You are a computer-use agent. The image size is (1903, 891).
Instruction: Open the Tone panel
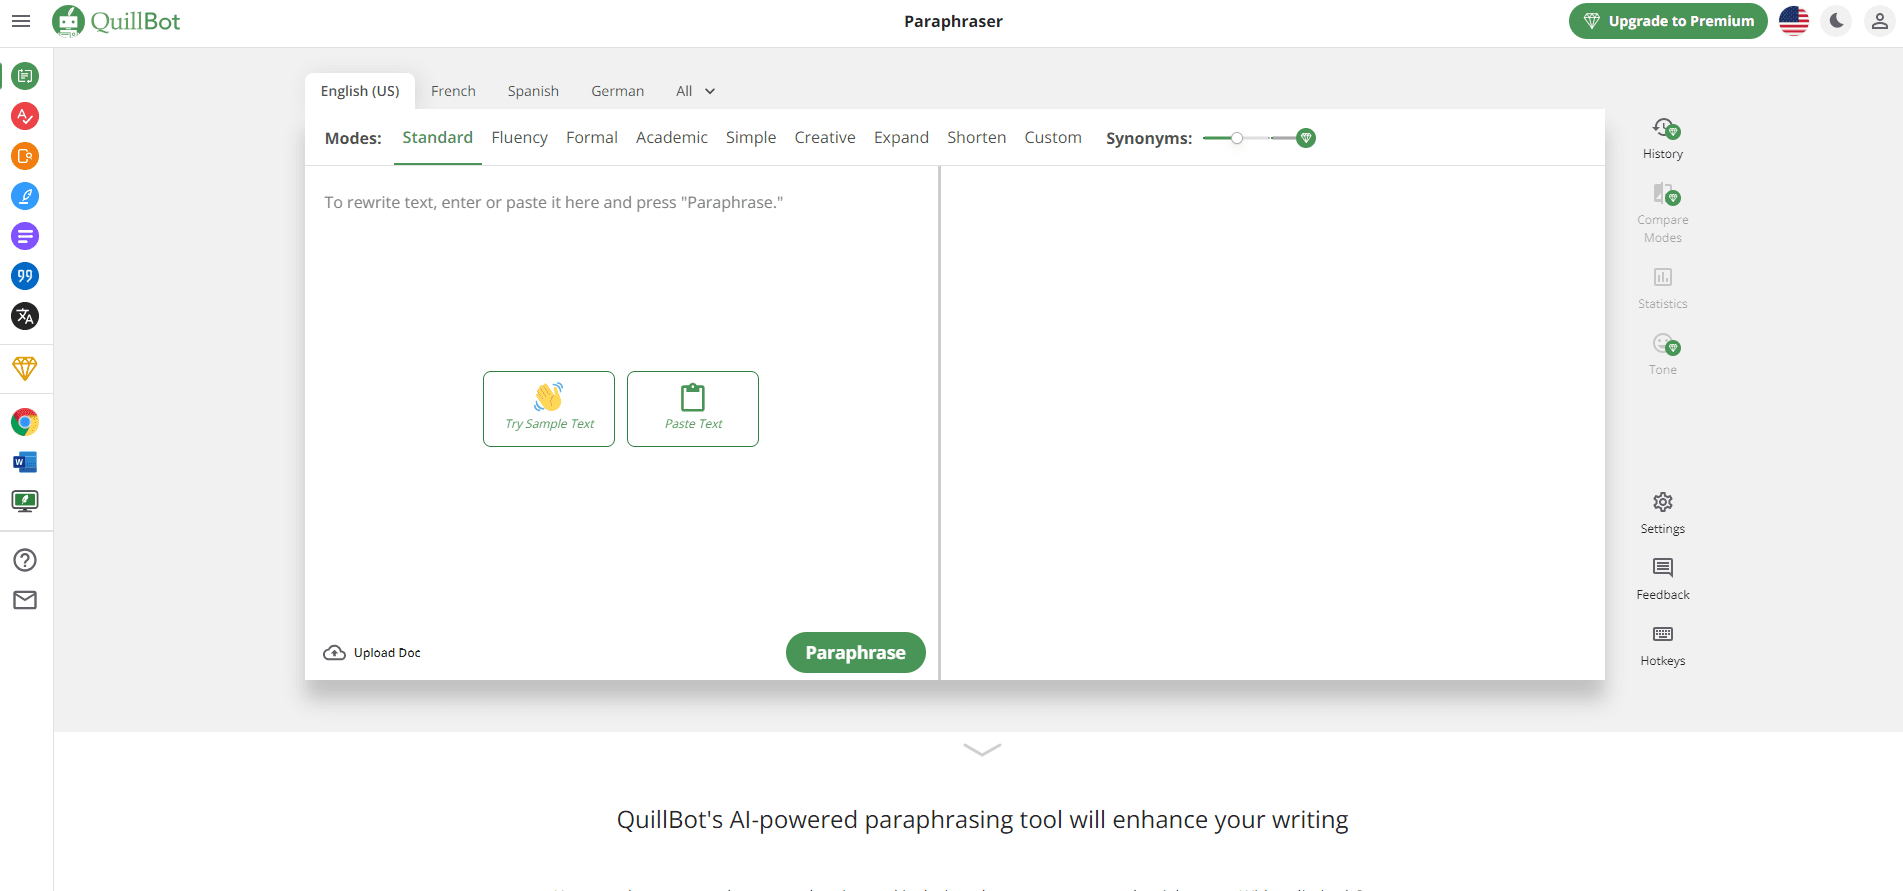pyautogui.click(x=1663, y=355)
